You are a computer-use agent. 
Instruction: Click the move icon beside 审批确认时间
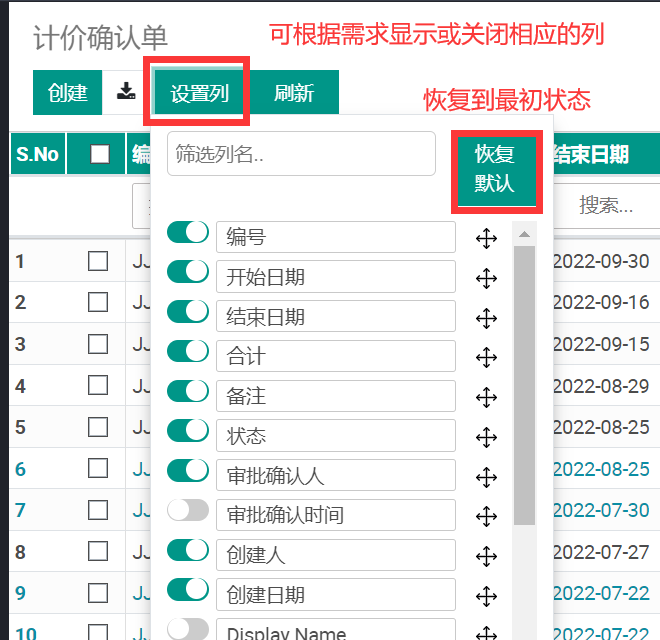[x=486, y=515]
